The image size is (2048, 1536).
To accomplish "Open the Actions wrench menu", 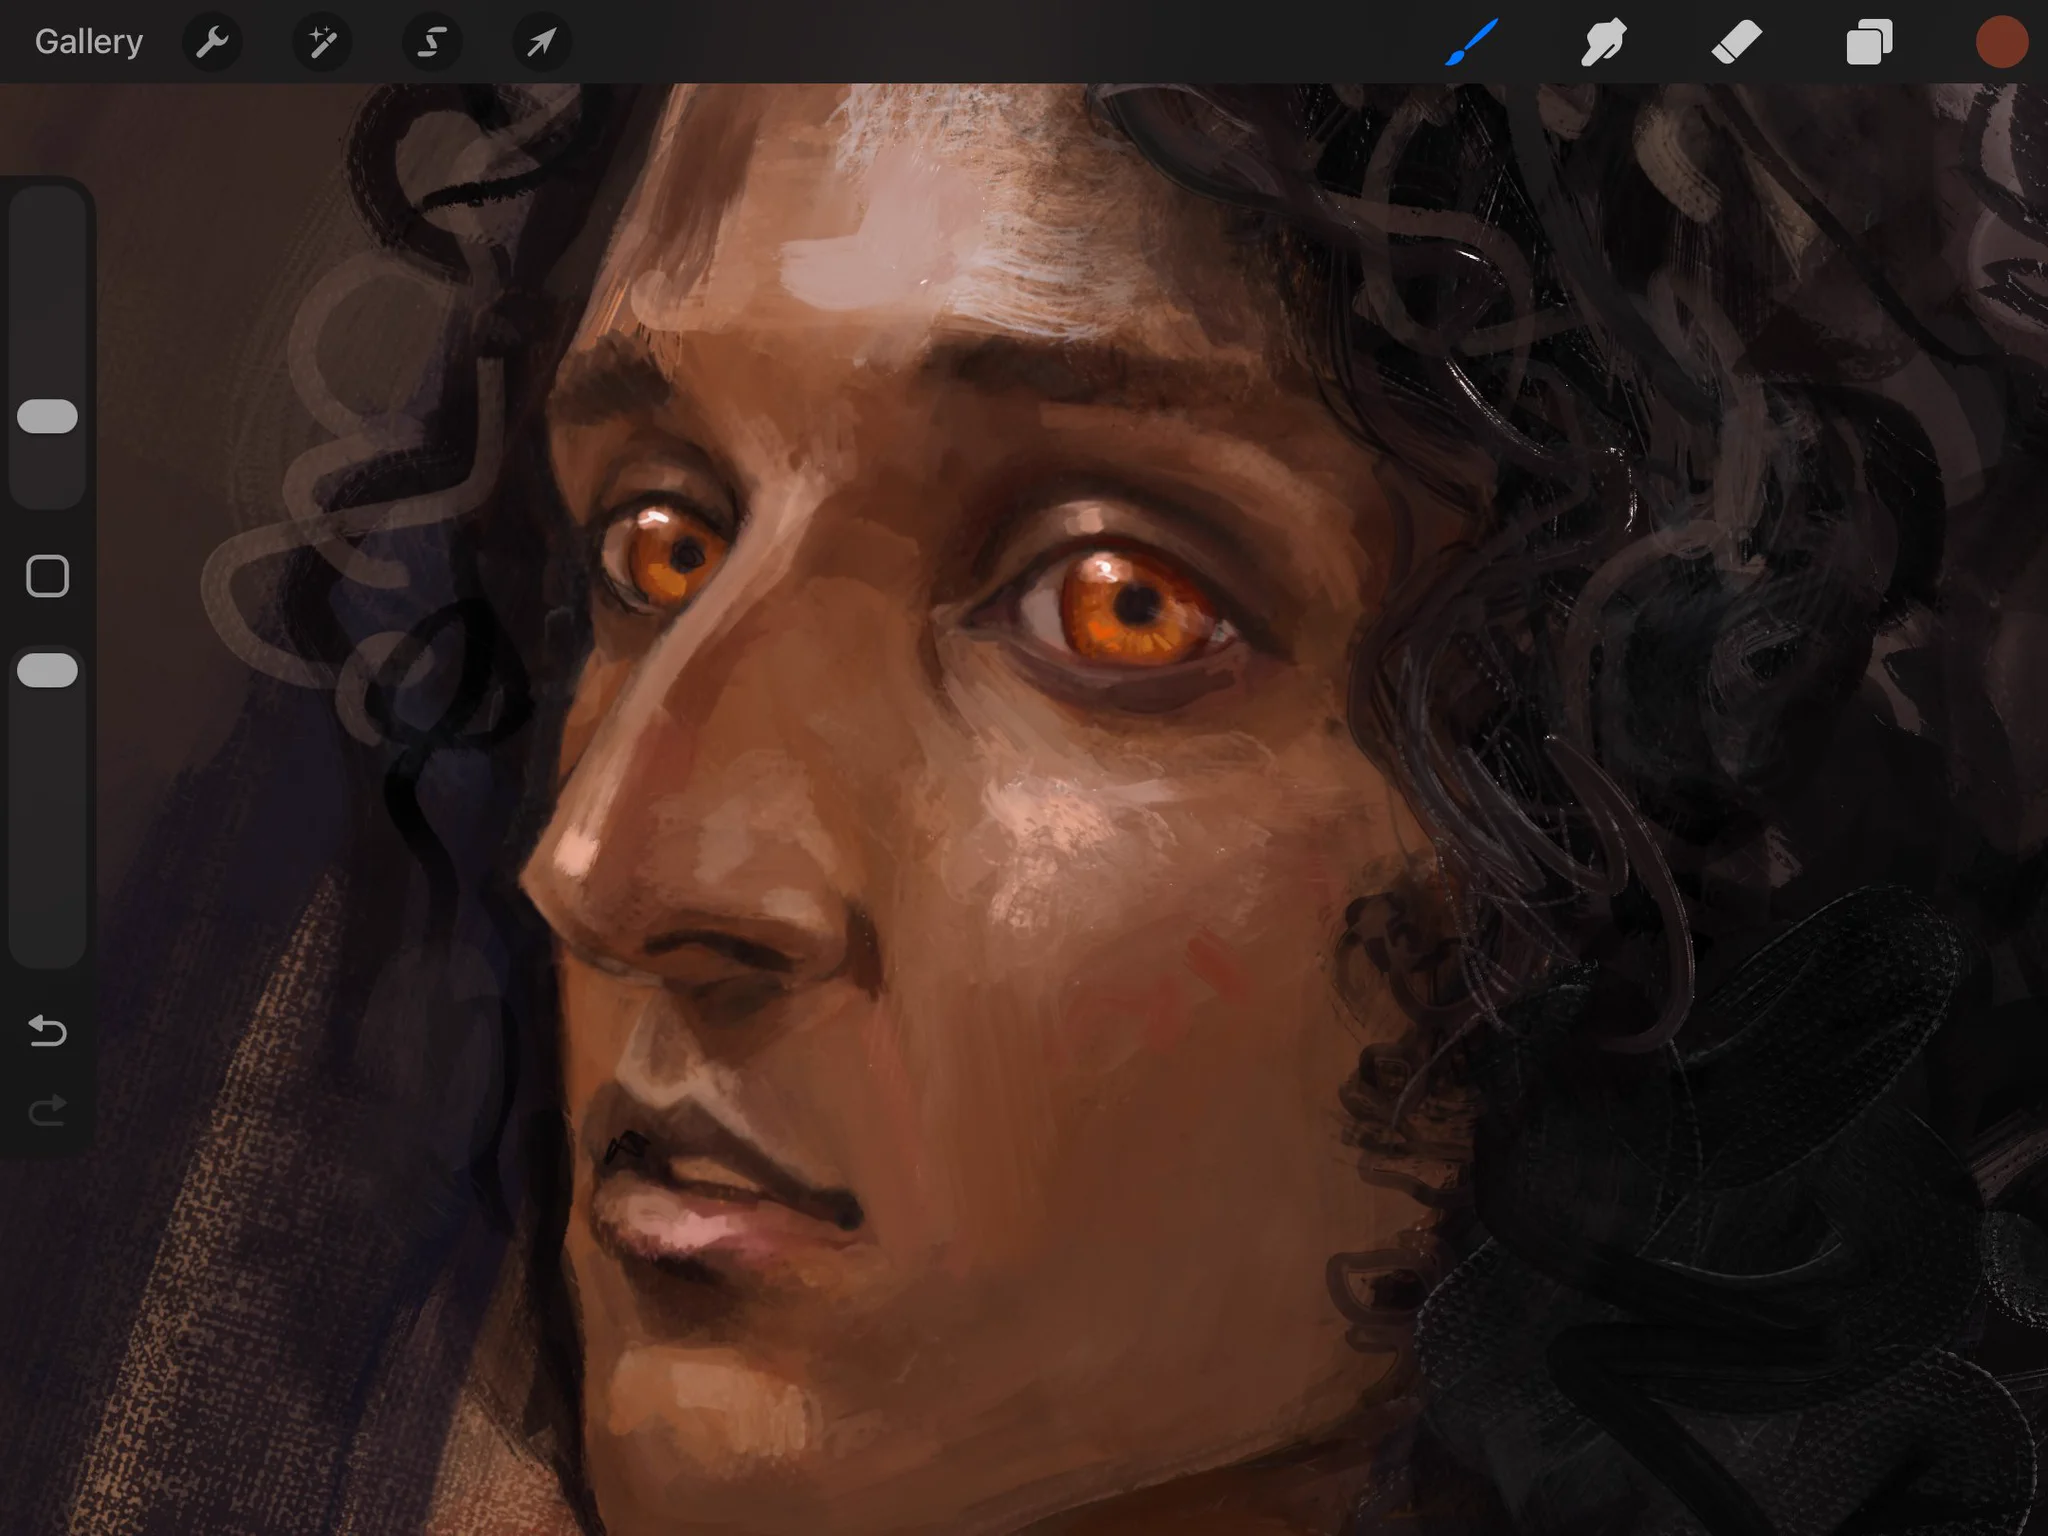I will [x=212, y=42].
